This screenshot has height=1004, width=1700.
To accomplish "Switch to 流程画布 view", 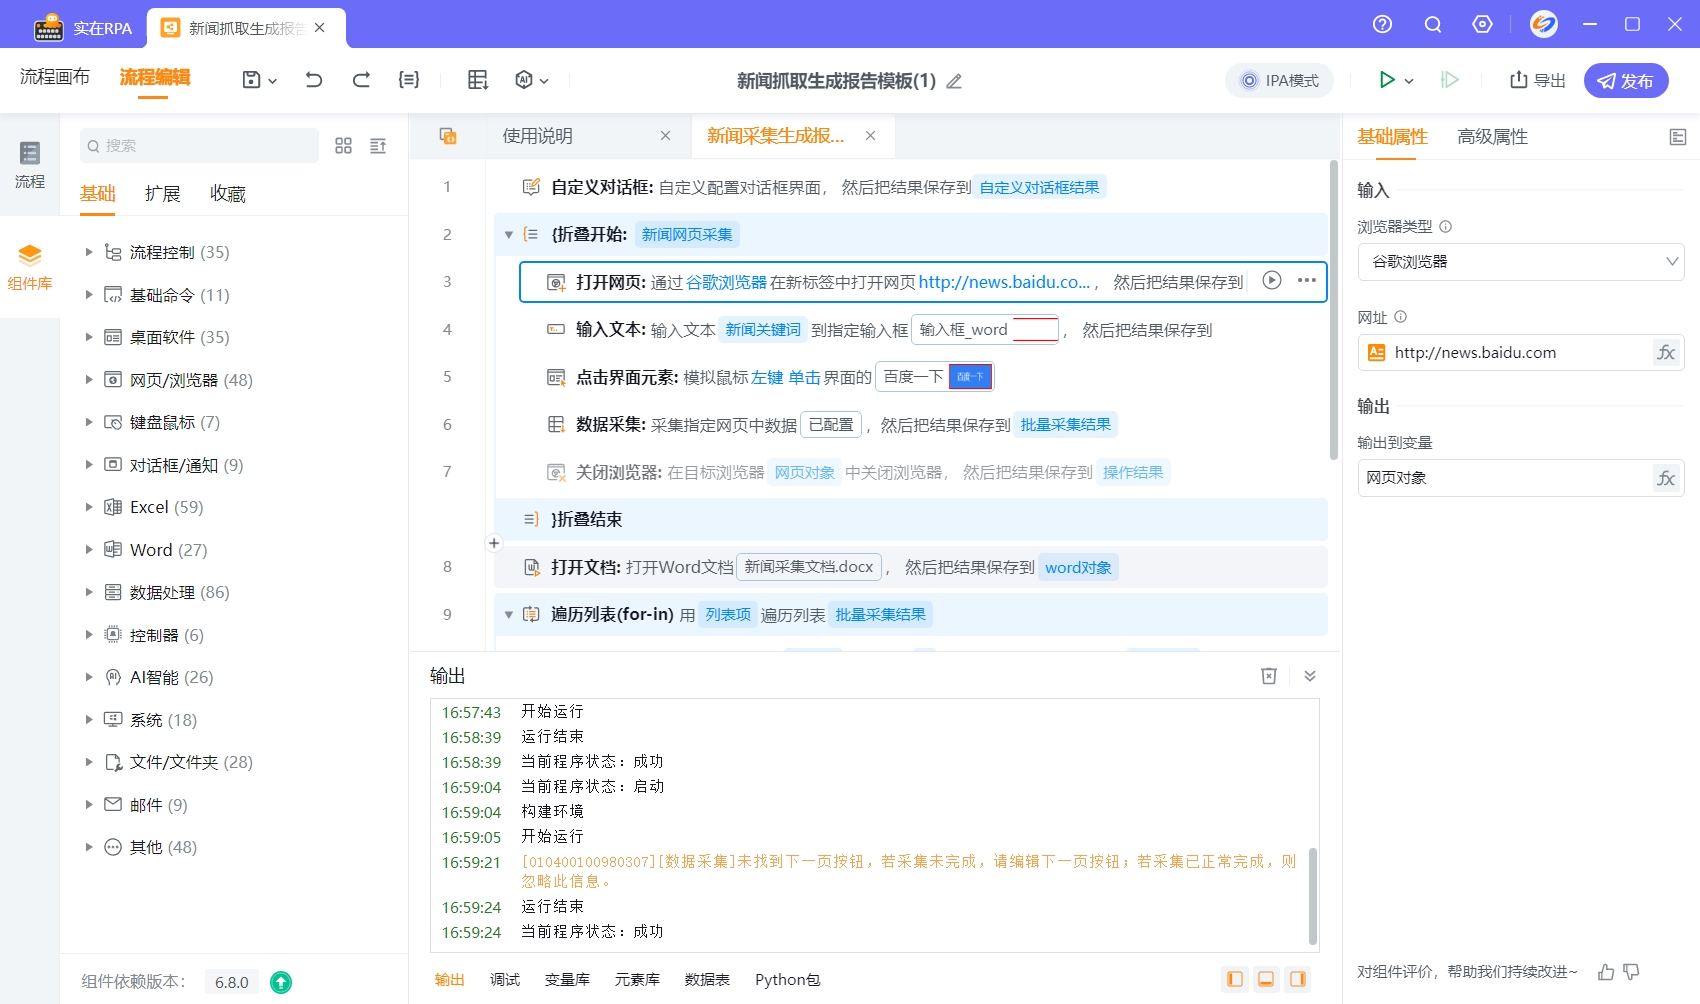I will pyautogui.click(x=55, y=77).
